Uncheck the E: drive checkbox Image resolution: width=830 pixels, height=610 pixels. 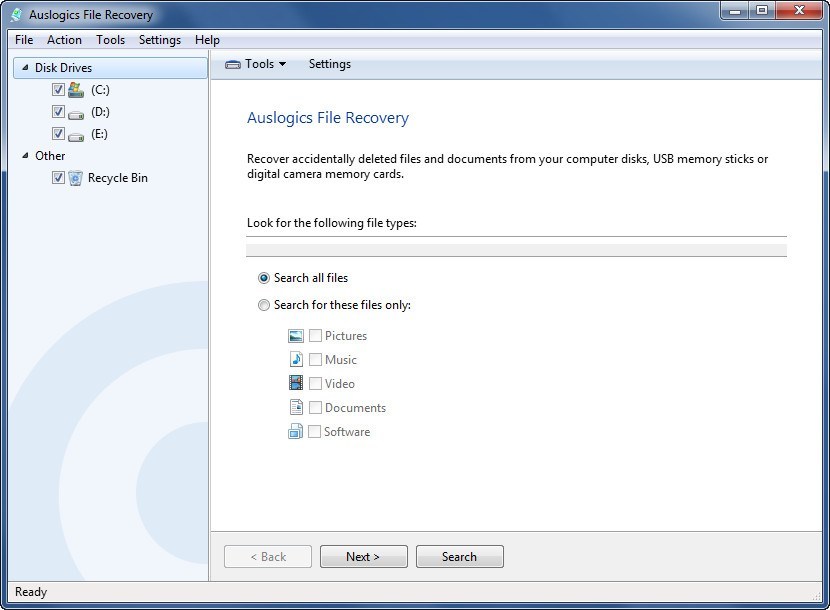58,133
